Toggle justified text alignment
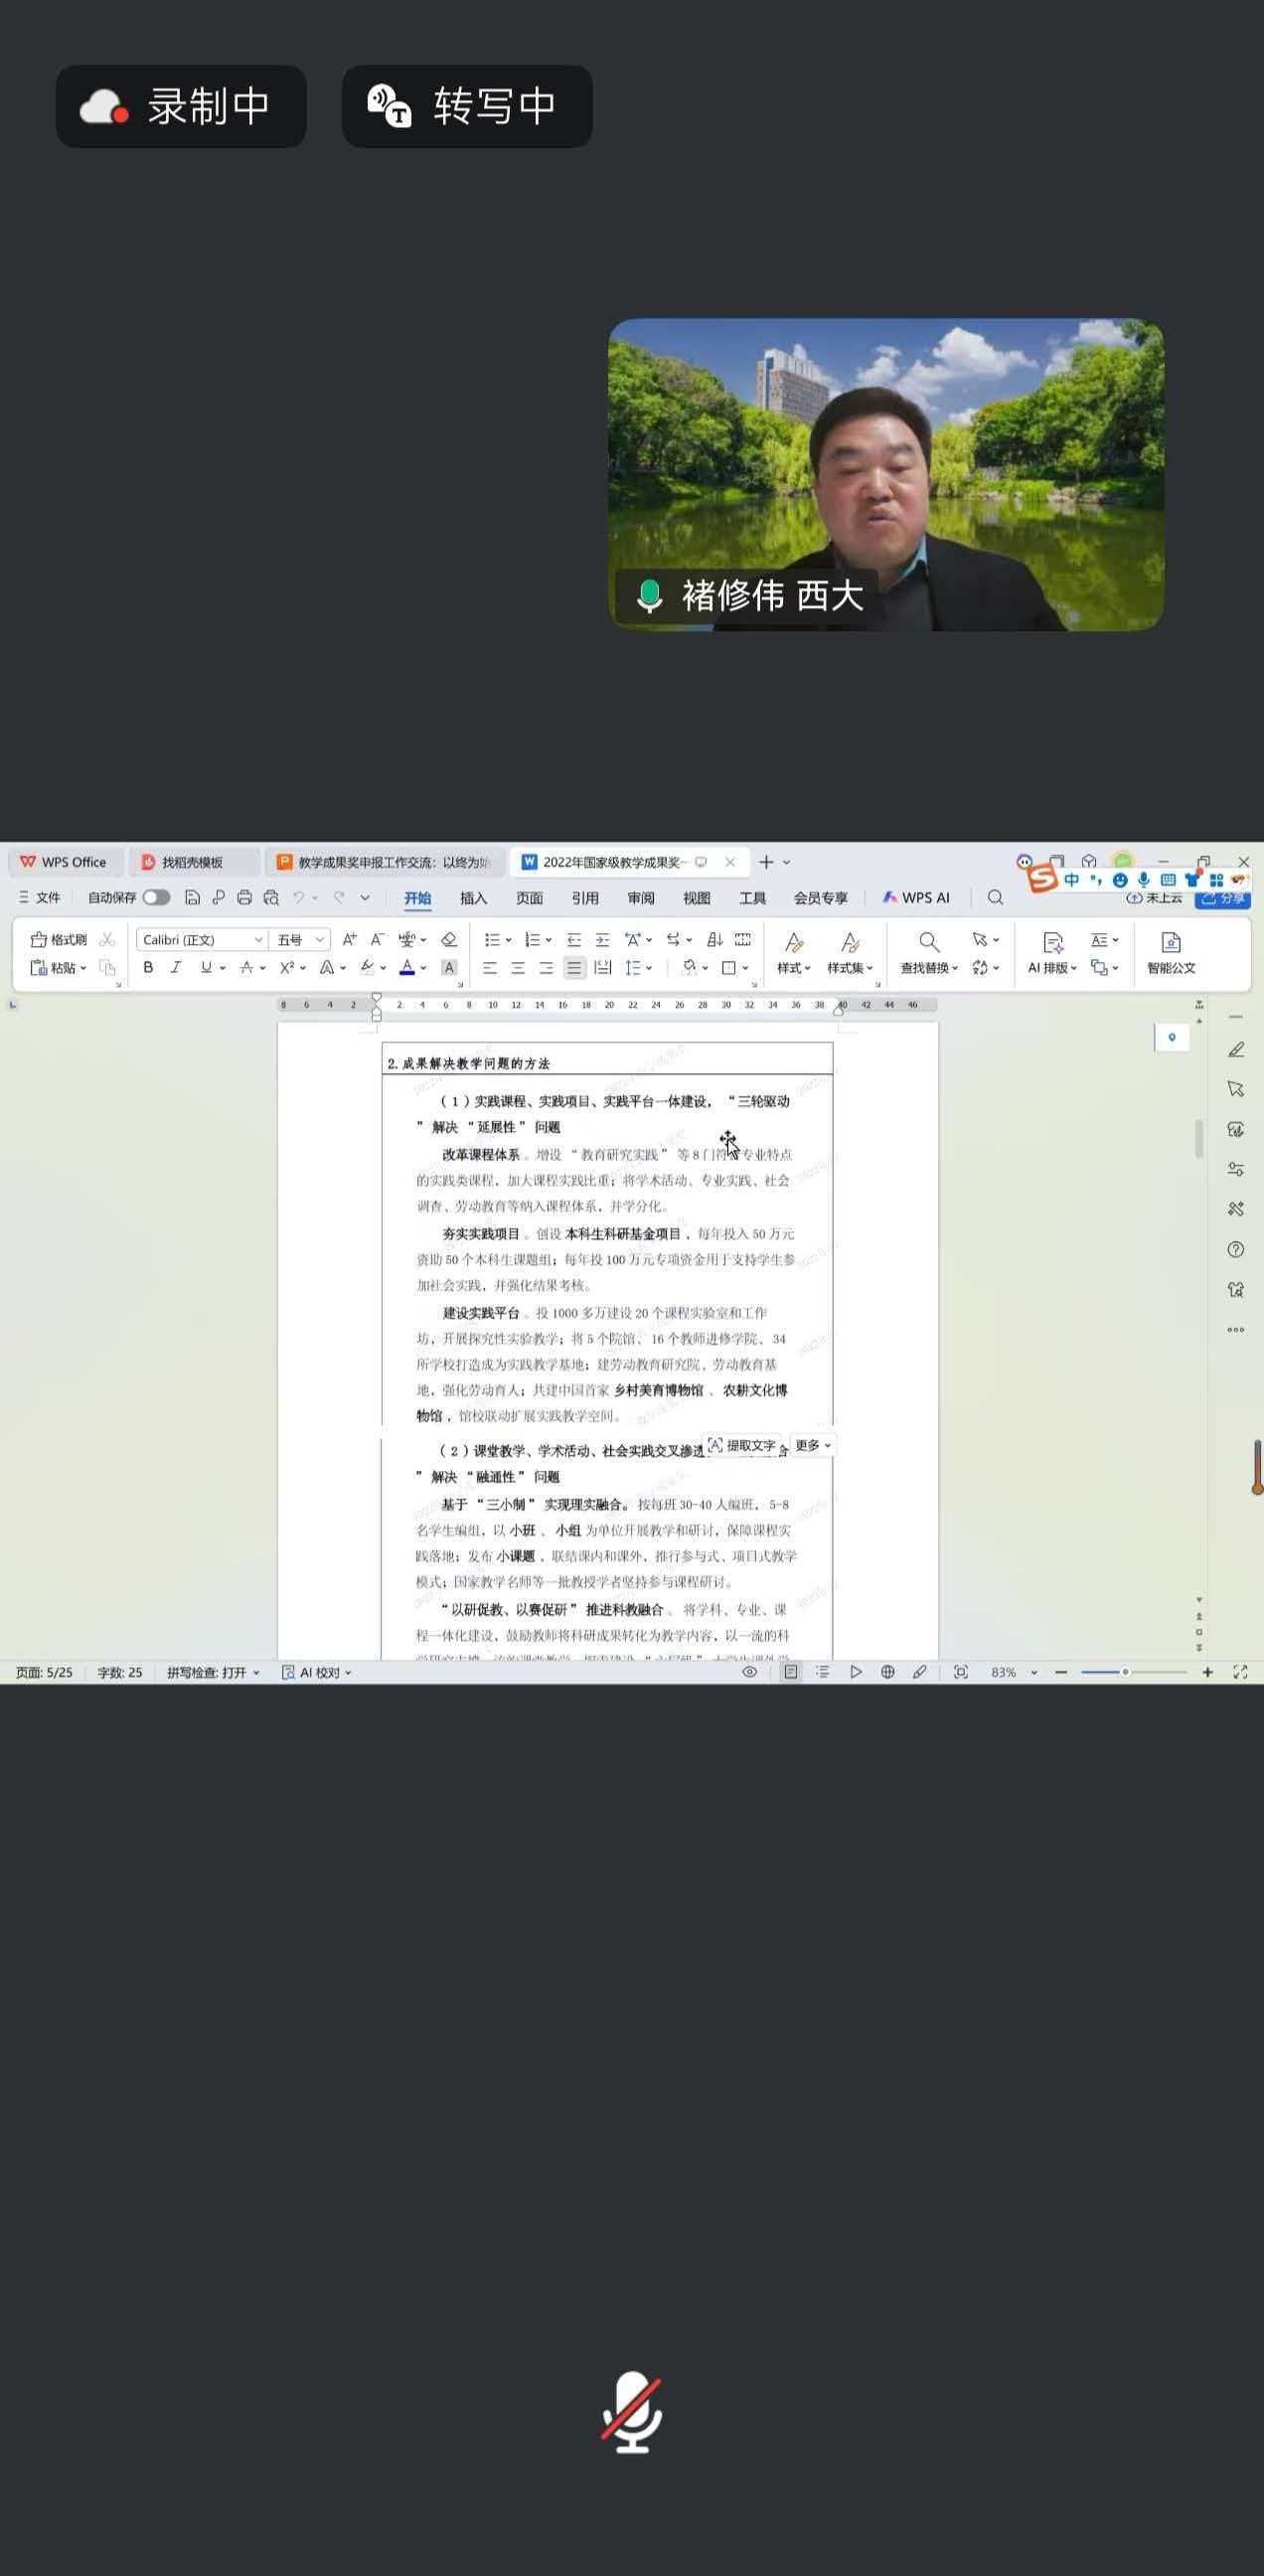Viewport: 1264px width, 2576px height. pos(574,967)
